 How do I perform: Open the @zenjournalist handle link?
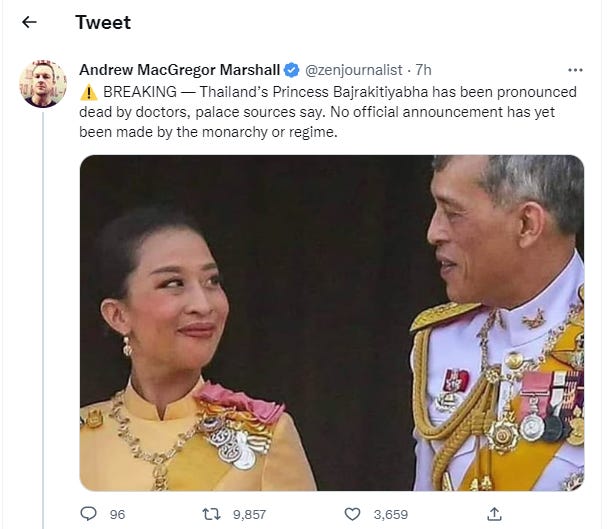pyautogui.click(x=354, y=70)
